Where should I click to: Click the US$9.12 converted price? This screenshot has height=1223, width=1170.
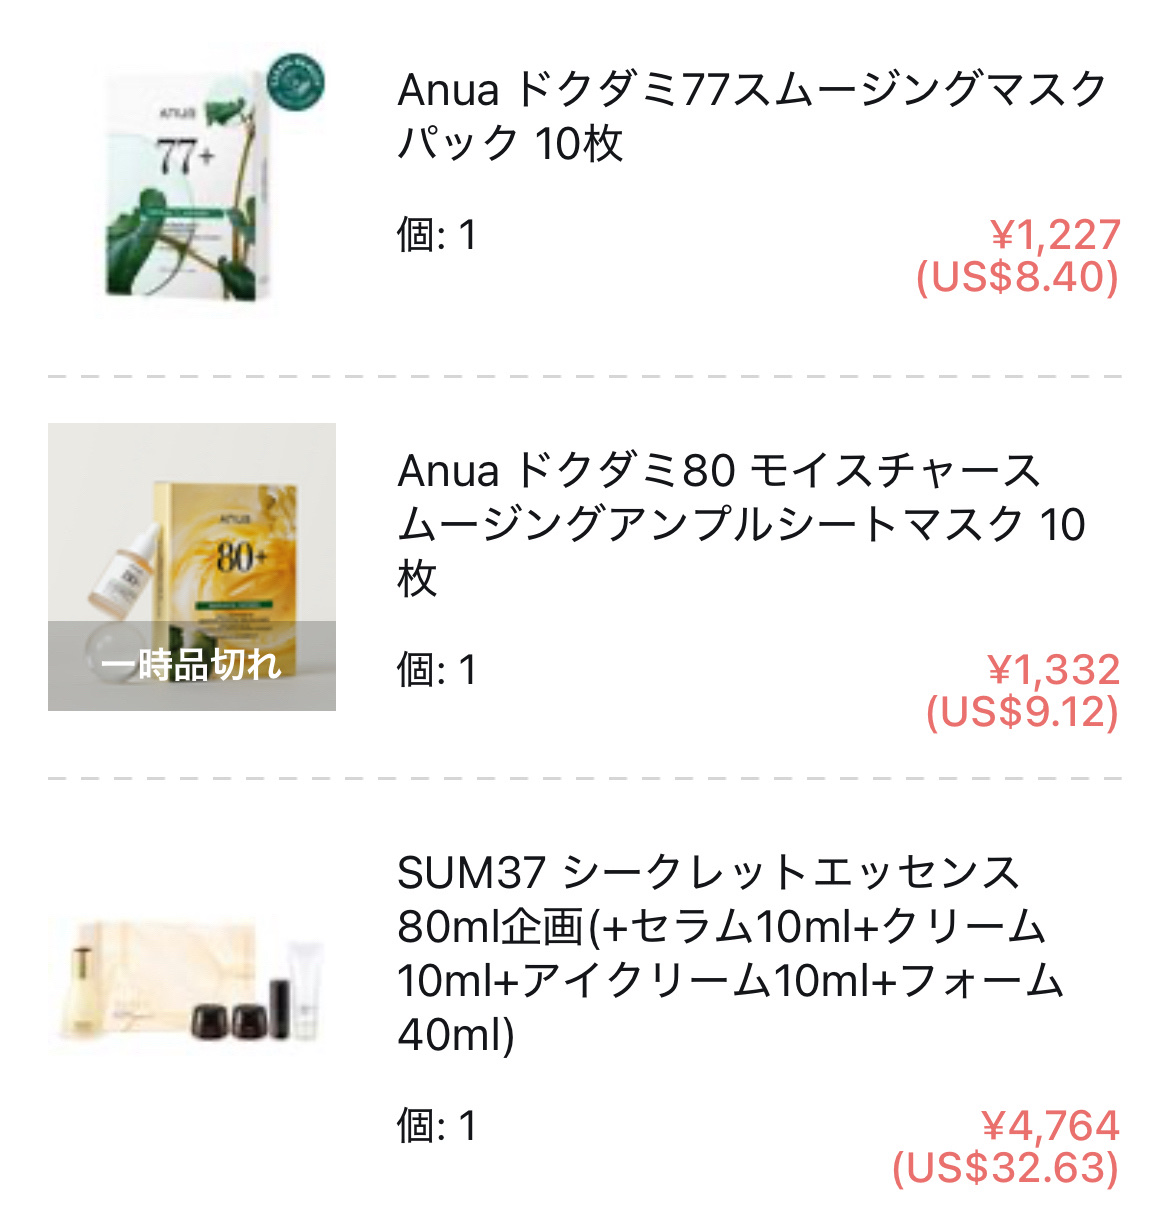(1022, 712)
